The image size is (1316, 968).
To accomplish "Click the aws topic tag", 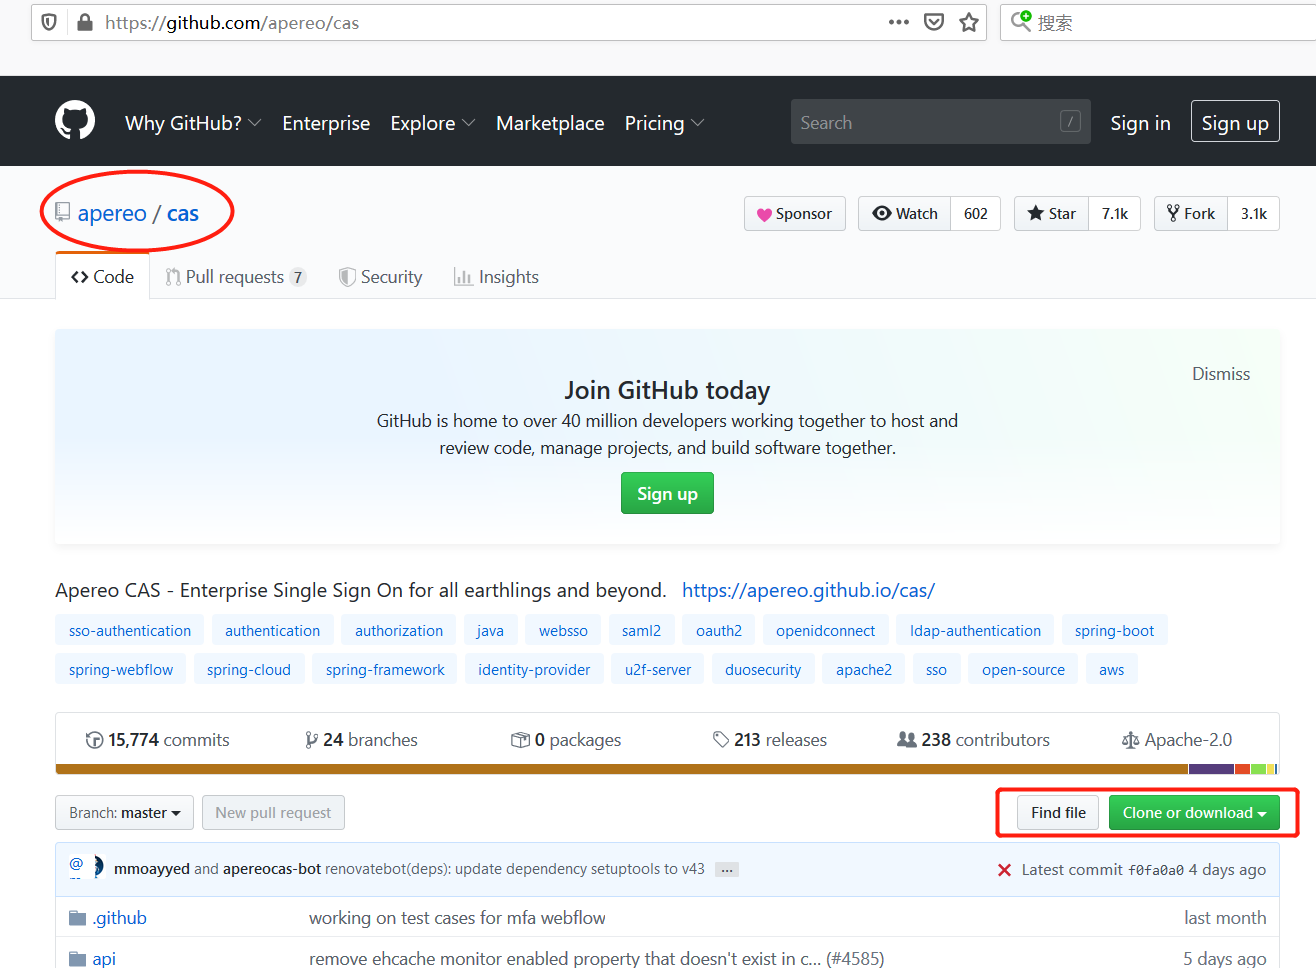I will 1111,670.
